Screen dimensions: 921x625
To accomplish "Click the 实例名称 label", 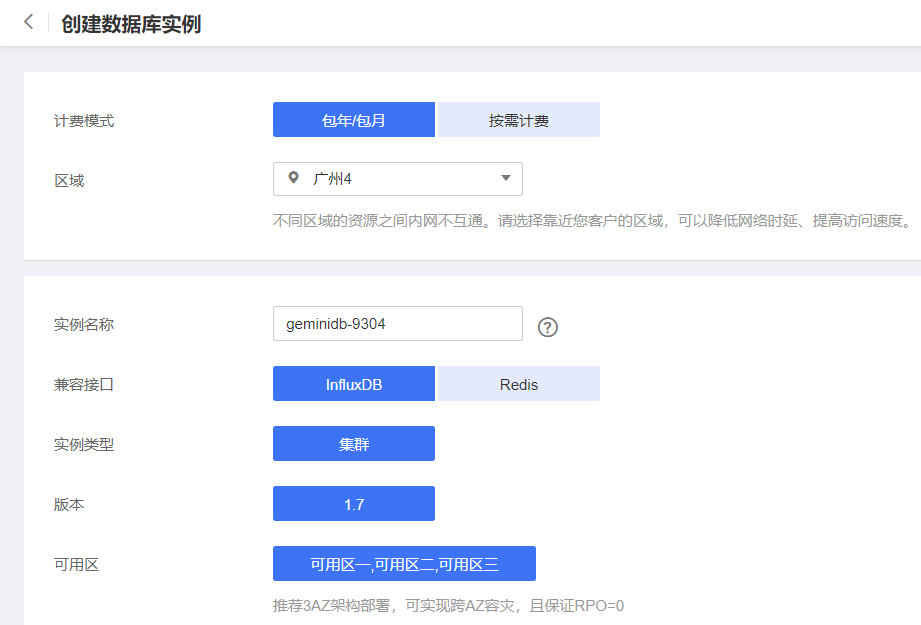I will [84, 325].
